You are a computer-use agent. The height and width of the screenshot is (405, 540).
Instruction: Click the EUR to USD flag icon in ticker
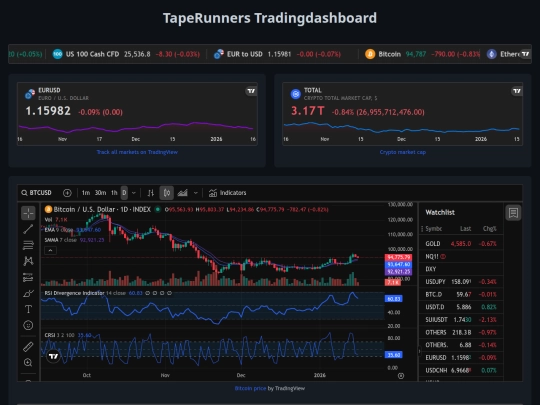[218, 54]
